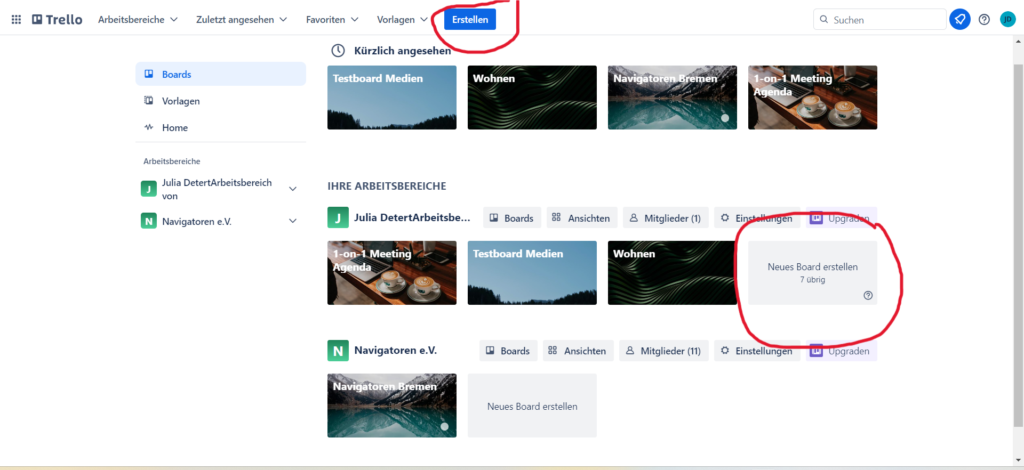The height and width of the screenshot is (470, 1024).
Task: Open Ansichten for Julia Detert workspace
Action: (581, 218)
